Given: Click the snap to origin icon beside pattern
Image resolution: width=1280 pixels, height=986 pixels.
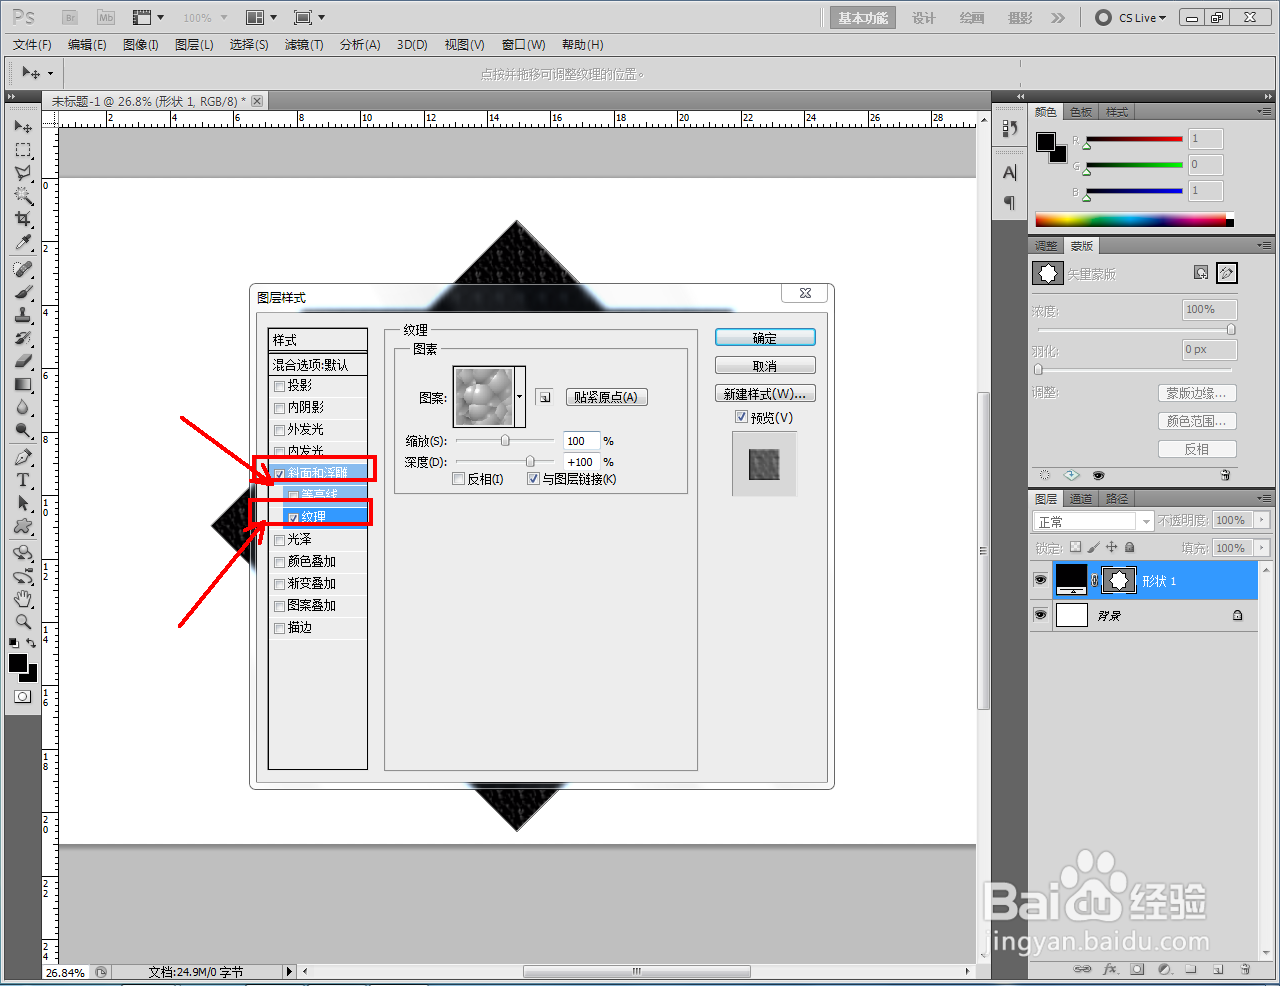Looking at the screenshot, I should [544, 397].
